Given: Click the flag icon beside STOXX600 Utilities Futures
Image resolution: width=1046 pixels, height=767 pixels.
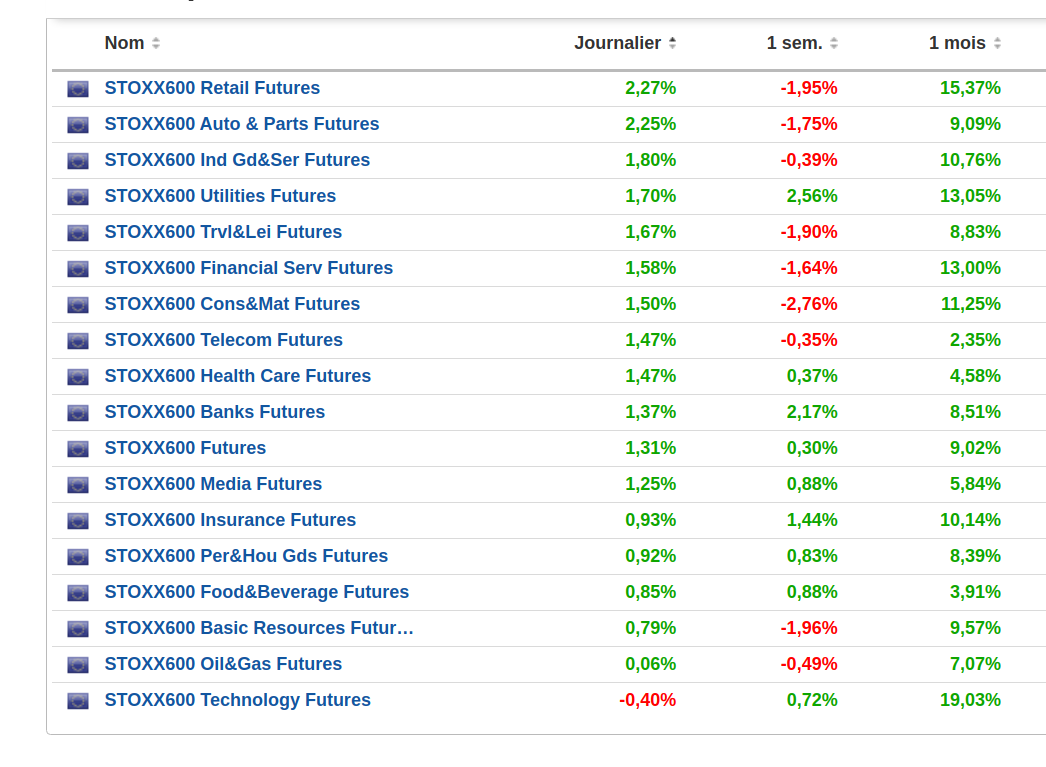Looking at the screenshot, I should click(78, 197).
